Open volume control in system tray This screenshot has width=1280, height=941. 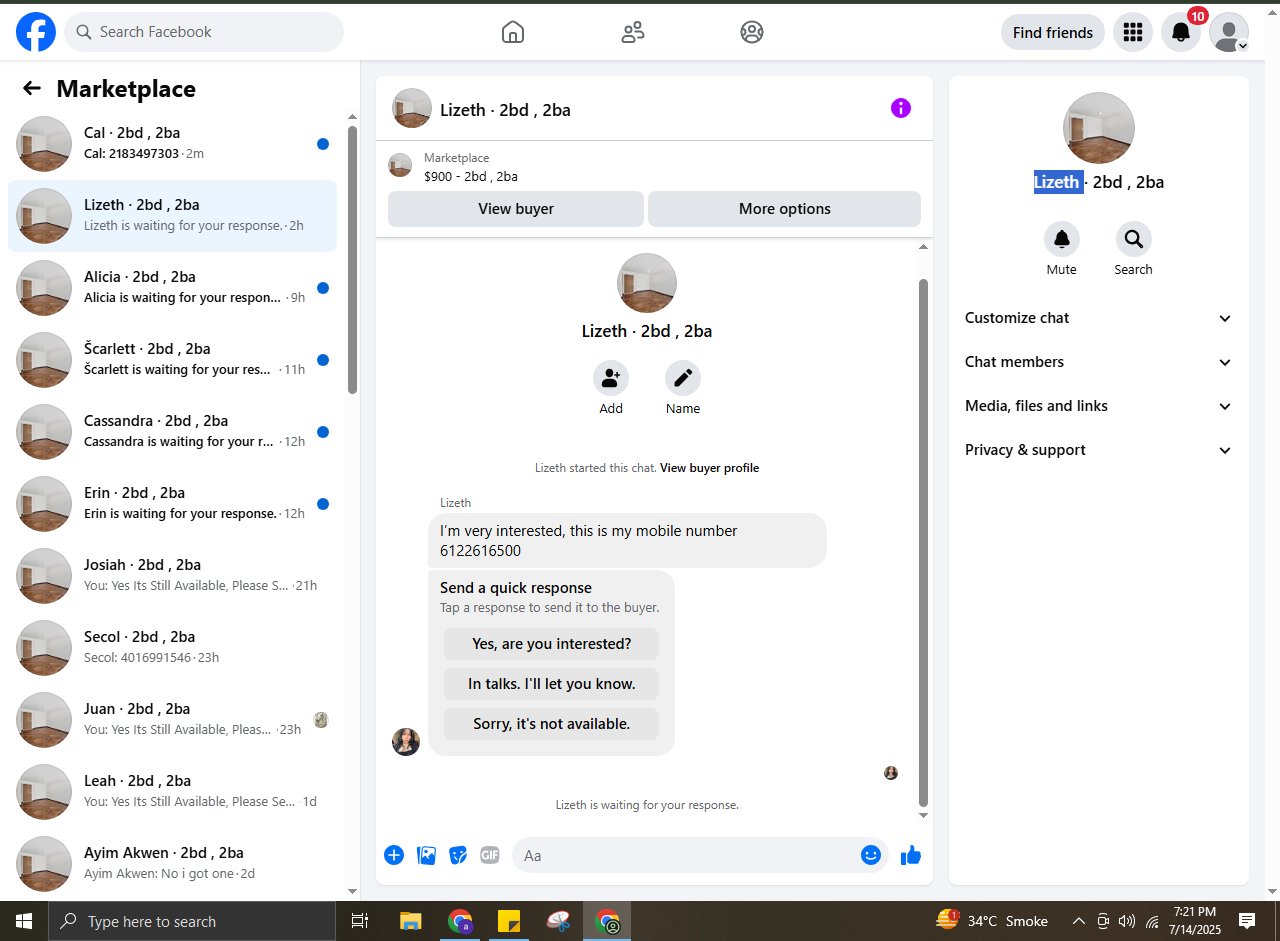tap(1127, 921)
